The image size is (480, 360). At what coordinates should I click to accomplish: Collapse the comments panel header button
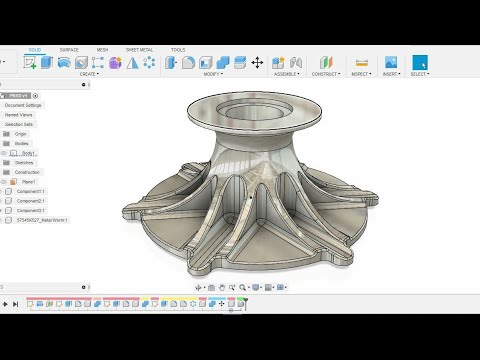(84, 287)
